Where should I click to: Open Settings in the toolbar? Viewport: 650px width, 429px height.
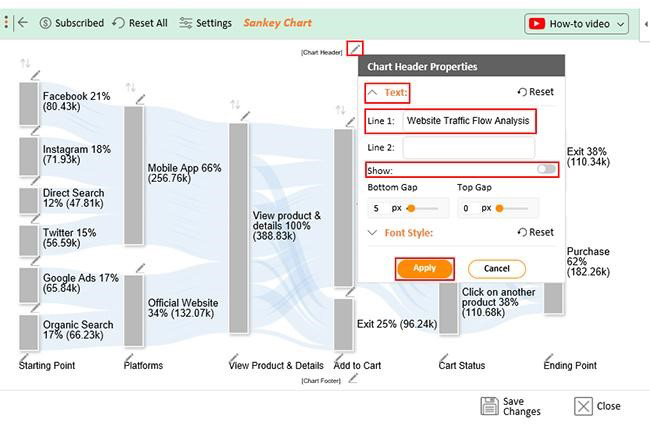pos(205,23)
